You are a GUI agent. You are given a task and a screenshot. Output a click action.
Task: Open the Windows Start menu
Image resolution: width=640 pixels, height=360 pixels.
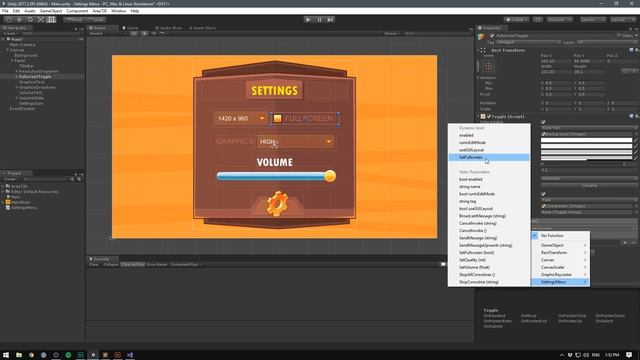point(6,355)
